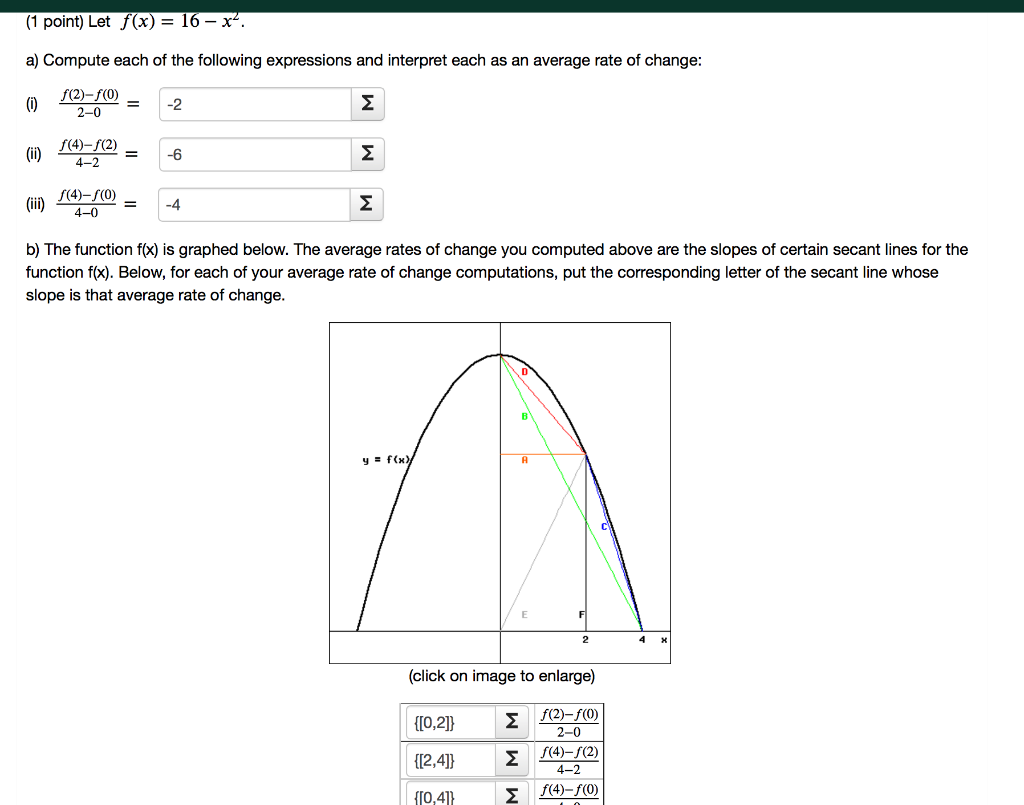Click the red line labeled D

[527, 372]
